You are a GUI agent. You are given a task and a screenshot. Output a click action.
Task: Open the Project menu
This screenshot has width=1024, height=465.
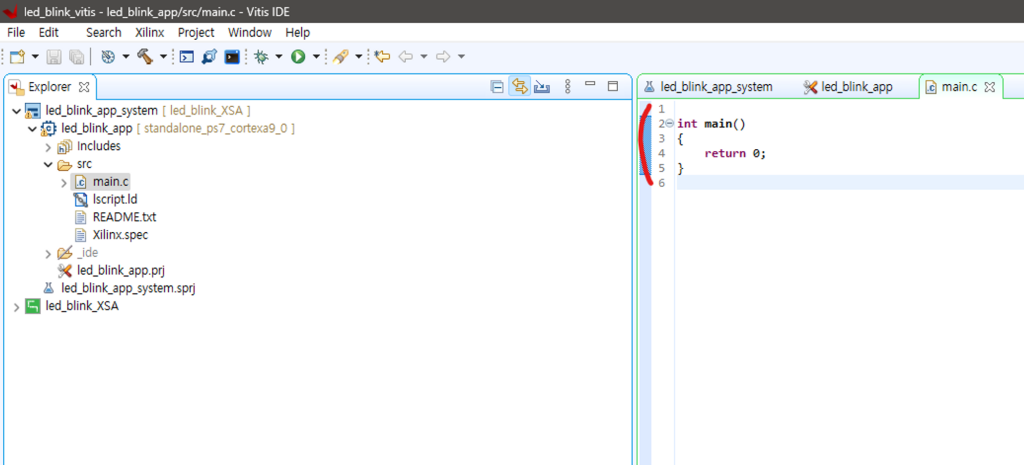(196, 33)
